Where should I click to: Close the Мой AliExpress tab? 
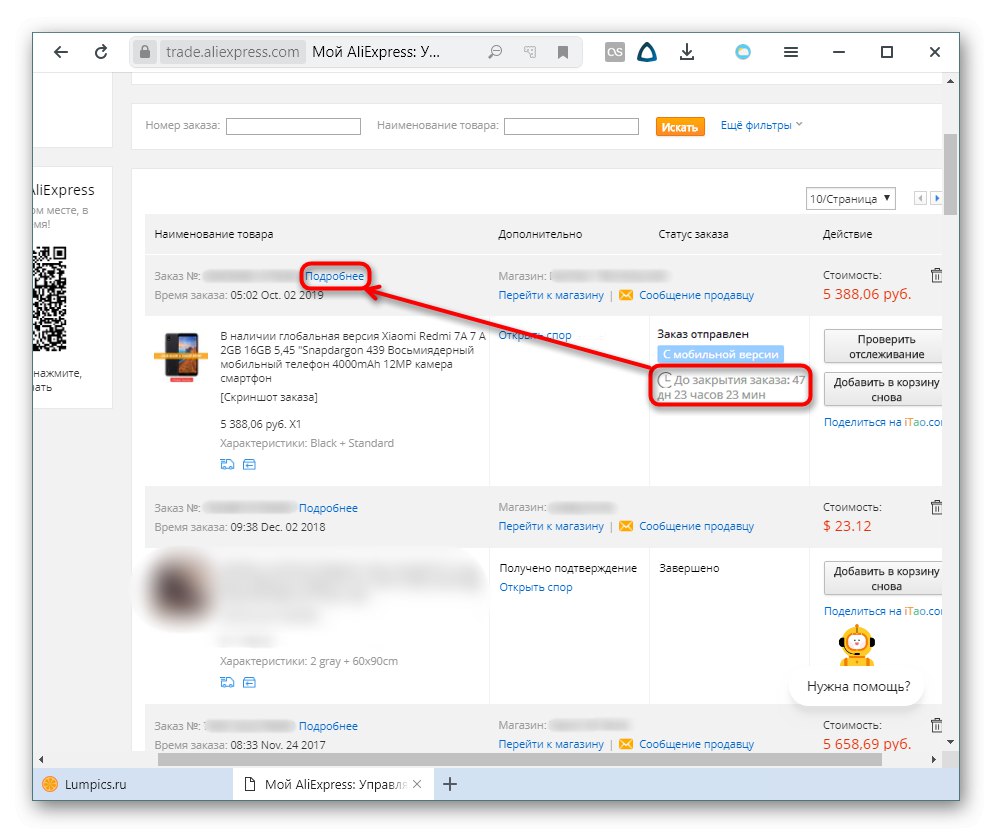tap(417, 784)
